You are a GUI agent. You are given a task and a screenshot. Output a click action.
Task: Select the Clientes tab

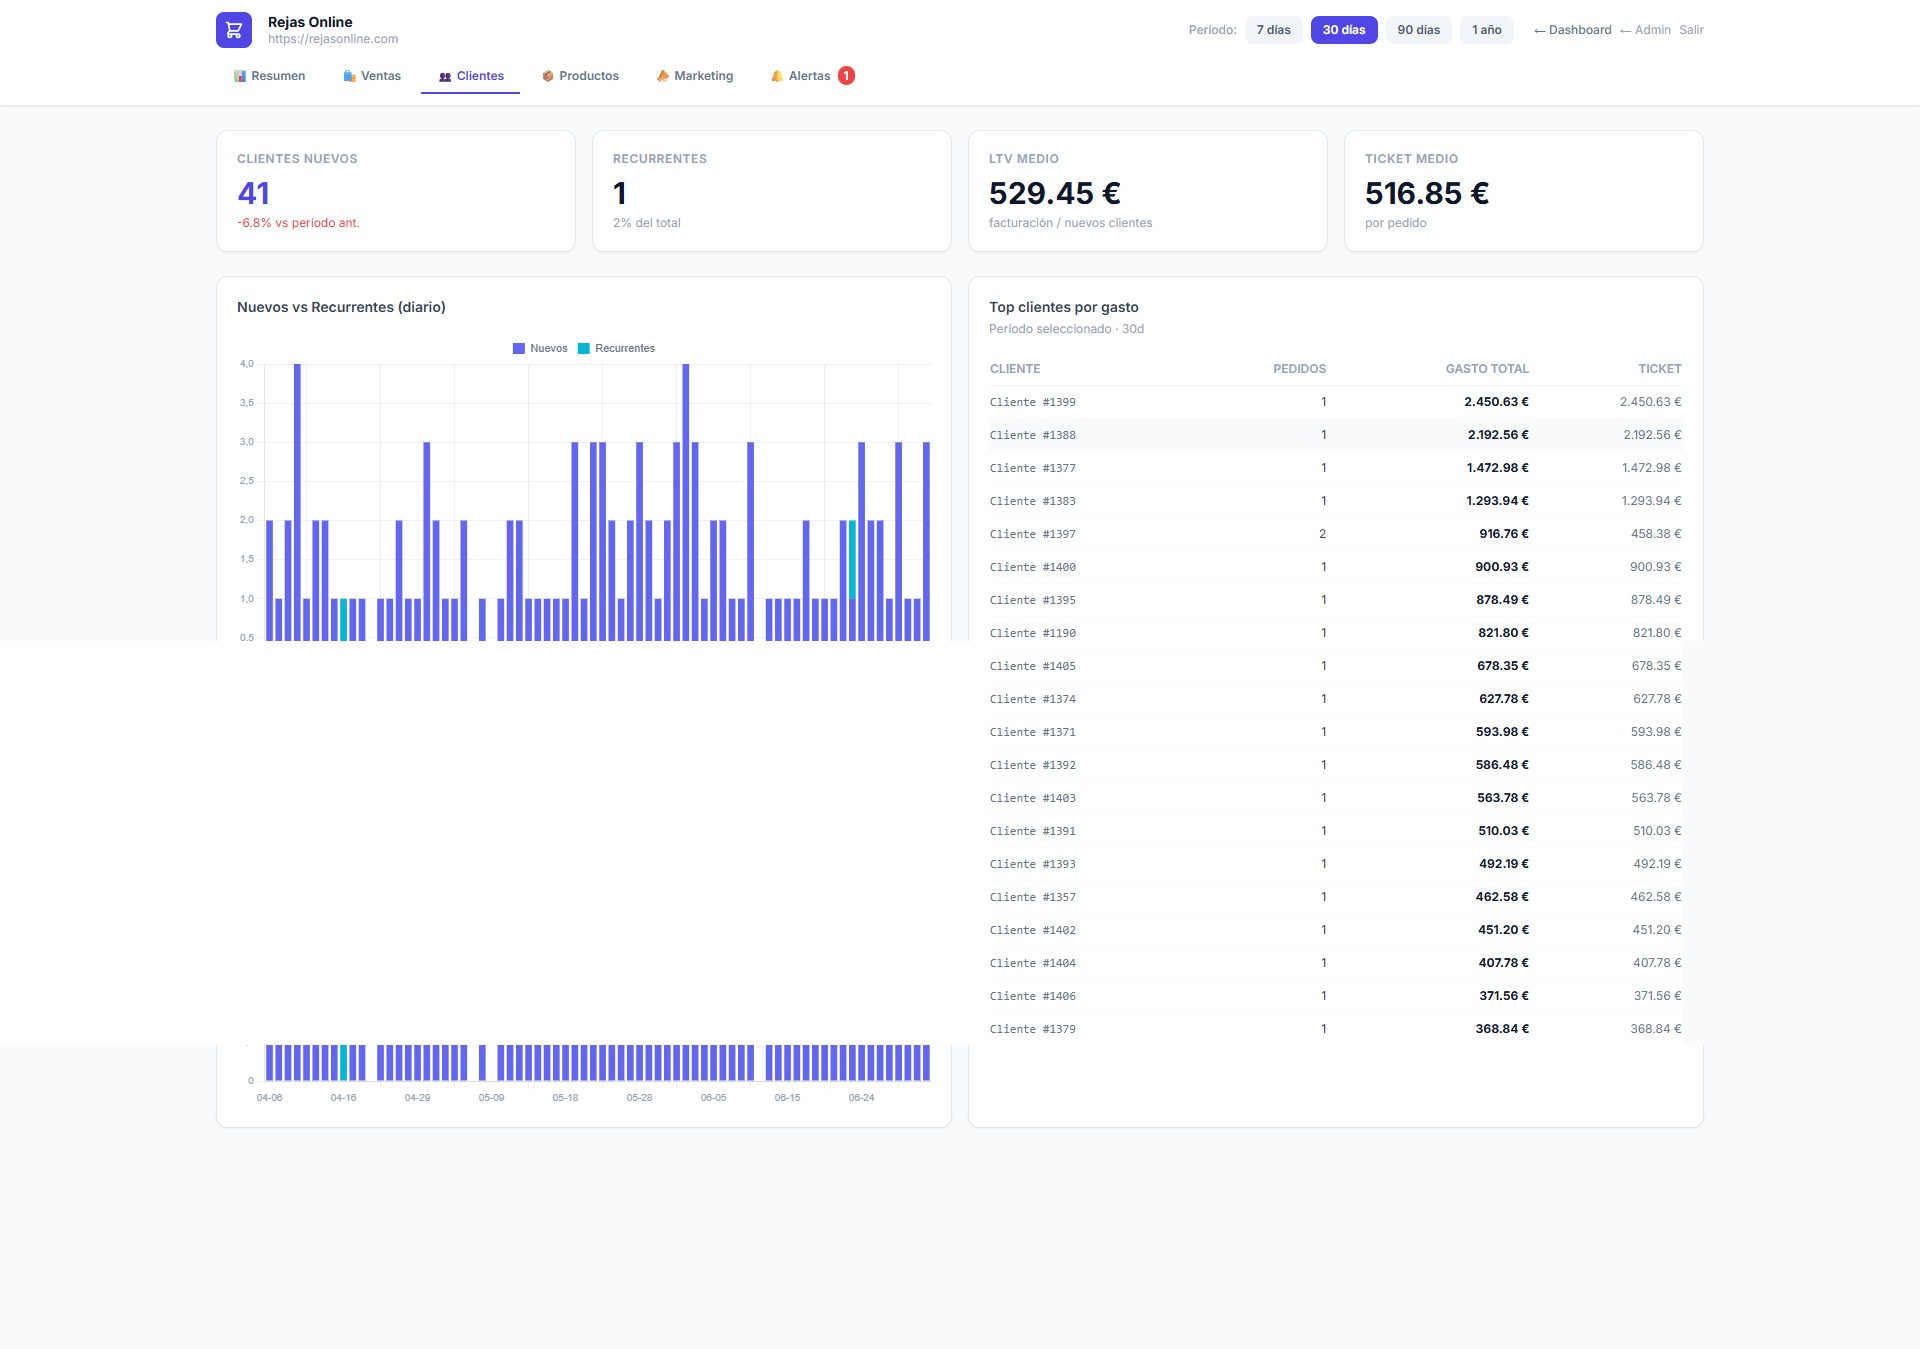(471, 76)
